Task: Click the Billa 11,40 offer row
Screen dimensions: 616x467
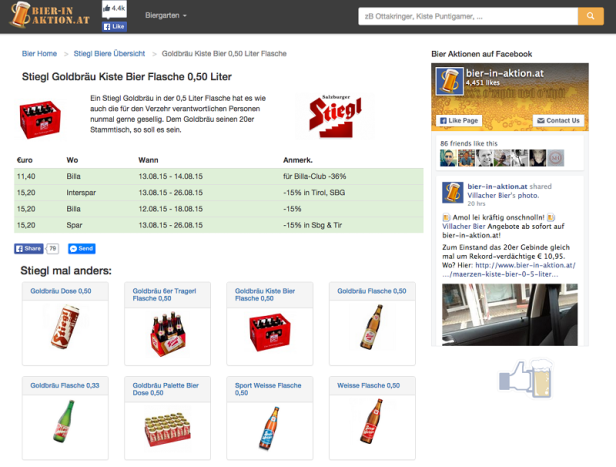Action: (218, 176)
